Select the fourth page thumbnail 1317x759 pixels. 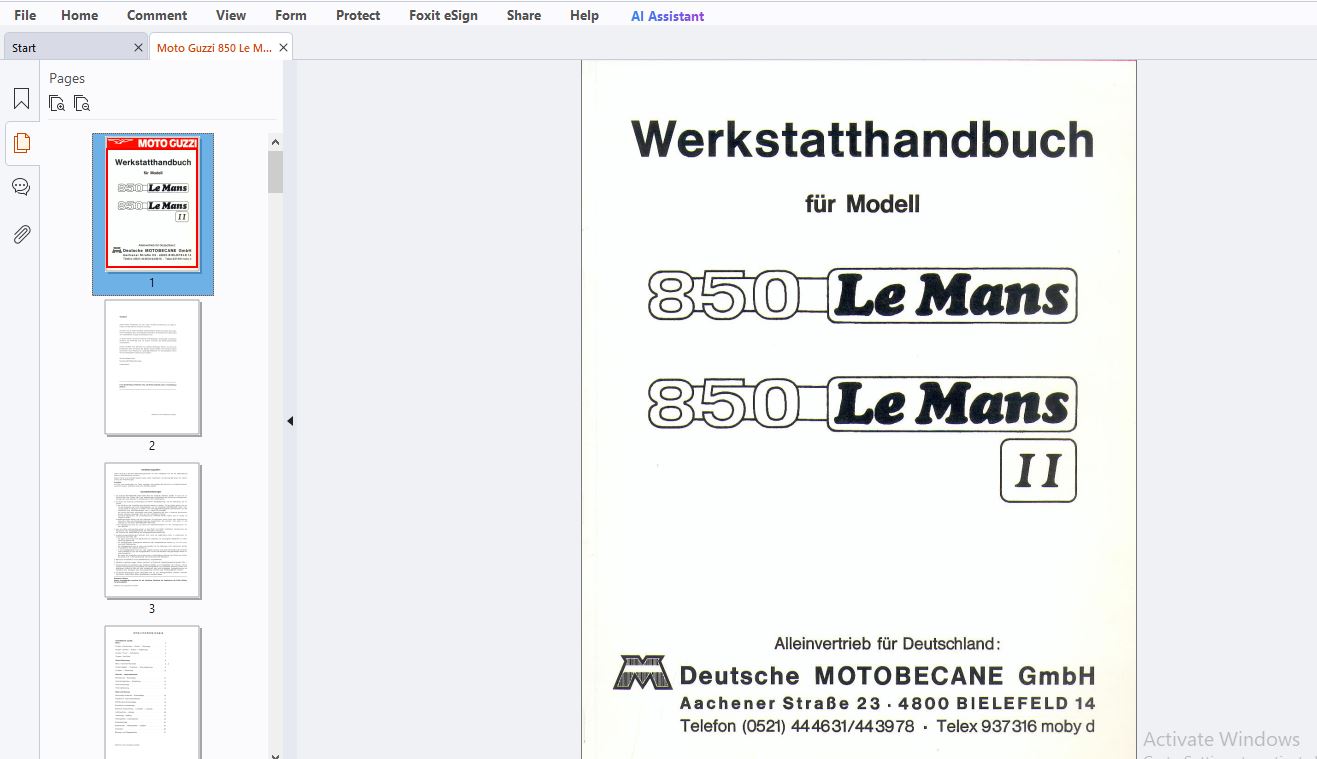pyautogui.click(x=153, y=692)
